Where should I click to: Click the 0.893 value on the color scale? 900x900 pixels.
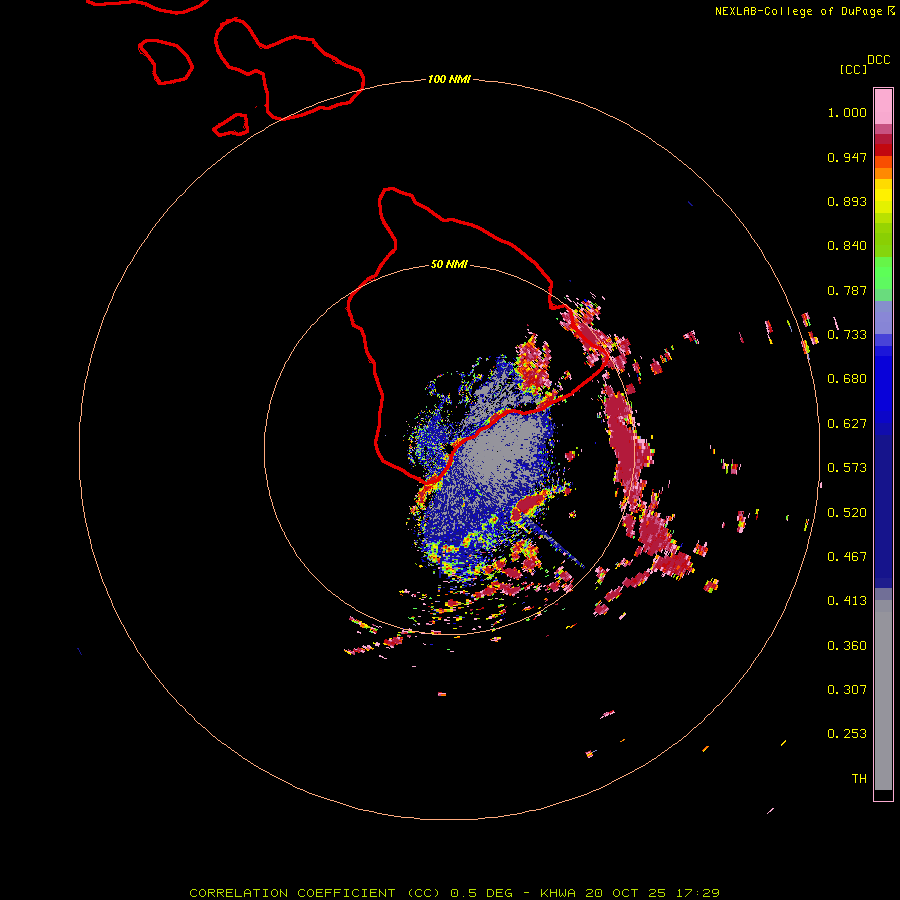pyautogui.click(x=847, y=201)
